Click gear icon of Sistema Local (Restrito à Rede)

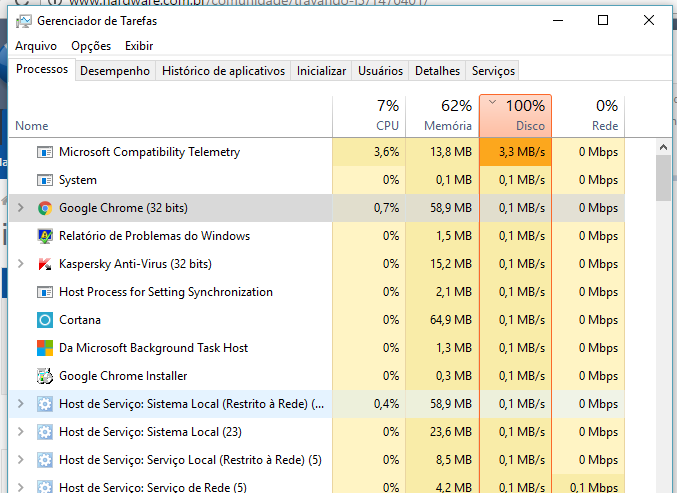(x=45, y=404)
